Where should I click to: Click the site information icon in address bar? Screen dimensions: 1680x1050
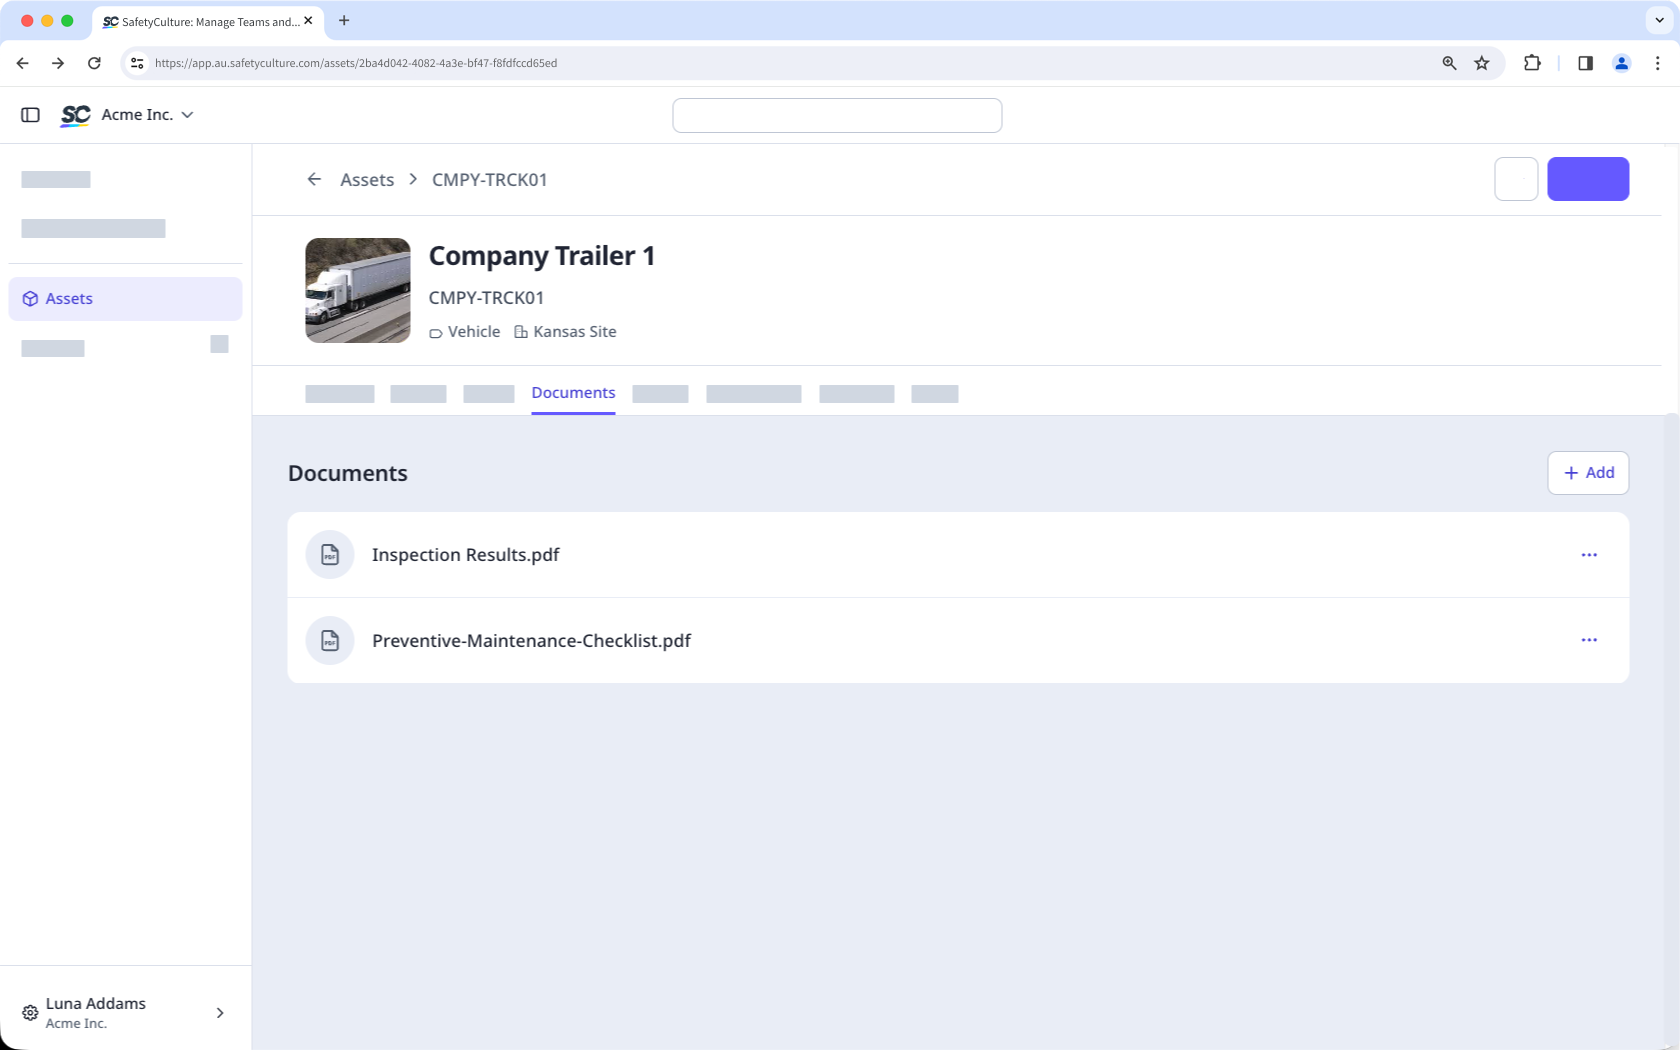coord(138,63)
